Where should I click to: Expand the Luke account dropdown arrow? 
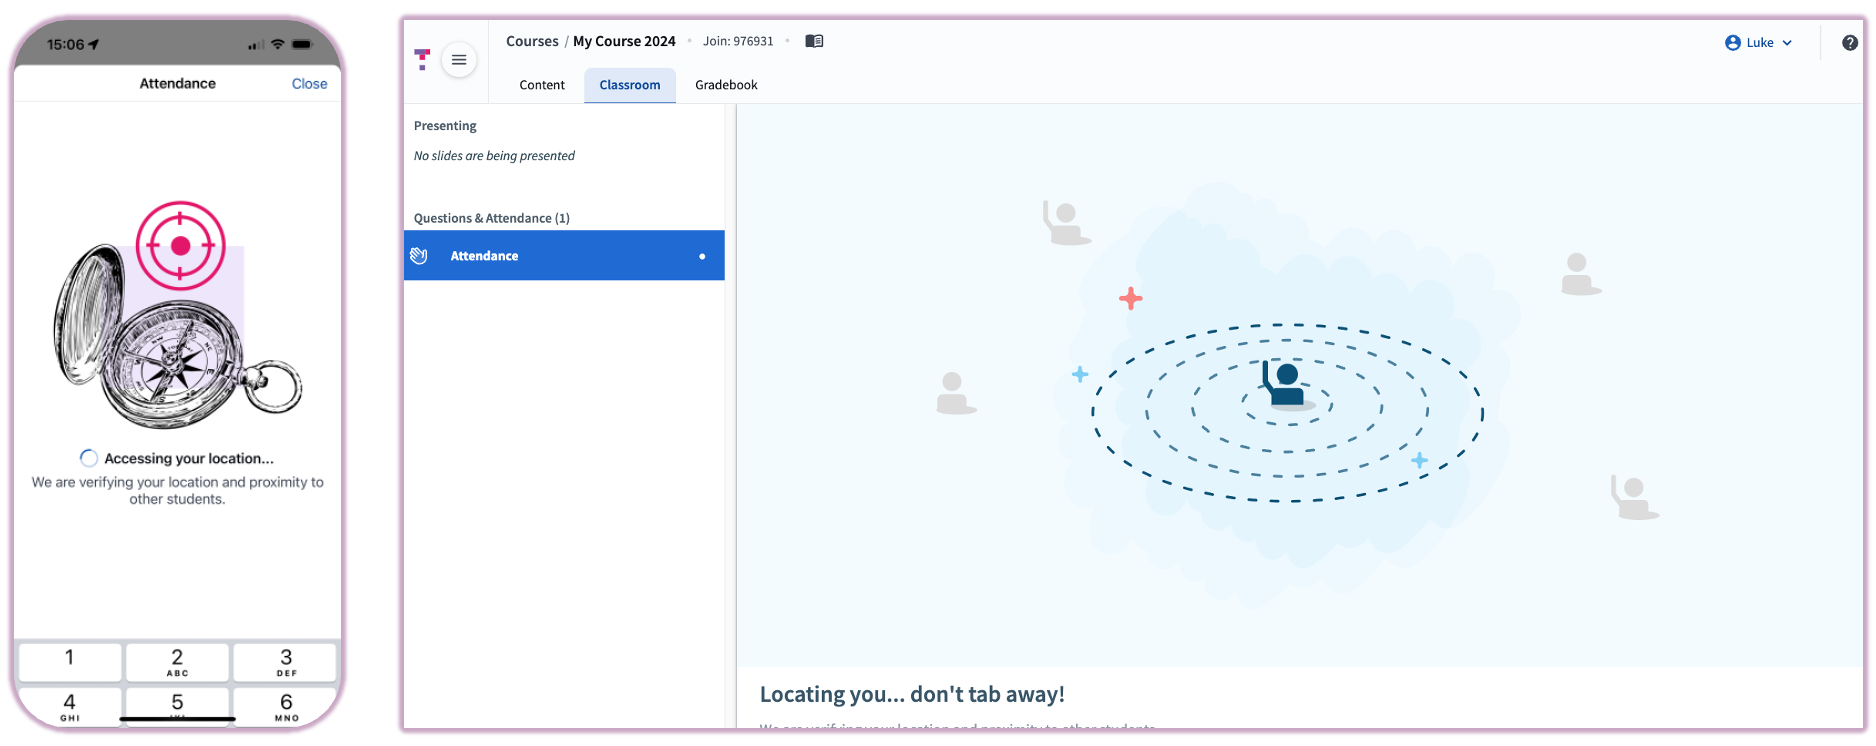[1787, 43]
